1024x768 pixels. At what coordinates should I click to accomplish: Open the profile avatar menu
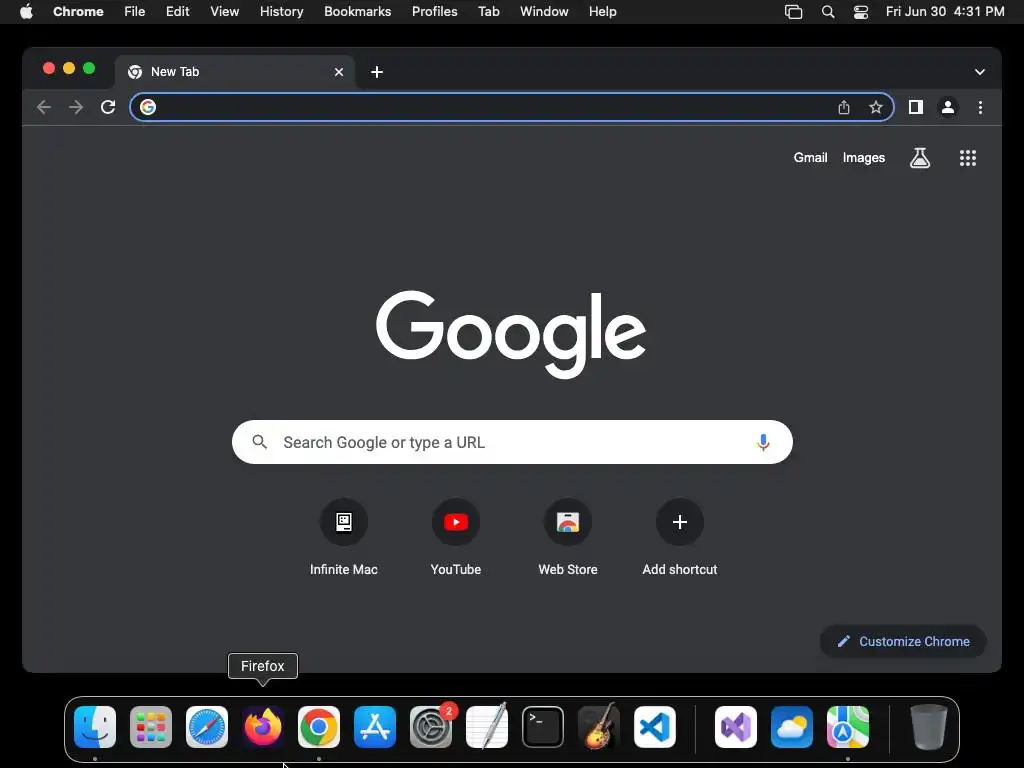(948, 107)
